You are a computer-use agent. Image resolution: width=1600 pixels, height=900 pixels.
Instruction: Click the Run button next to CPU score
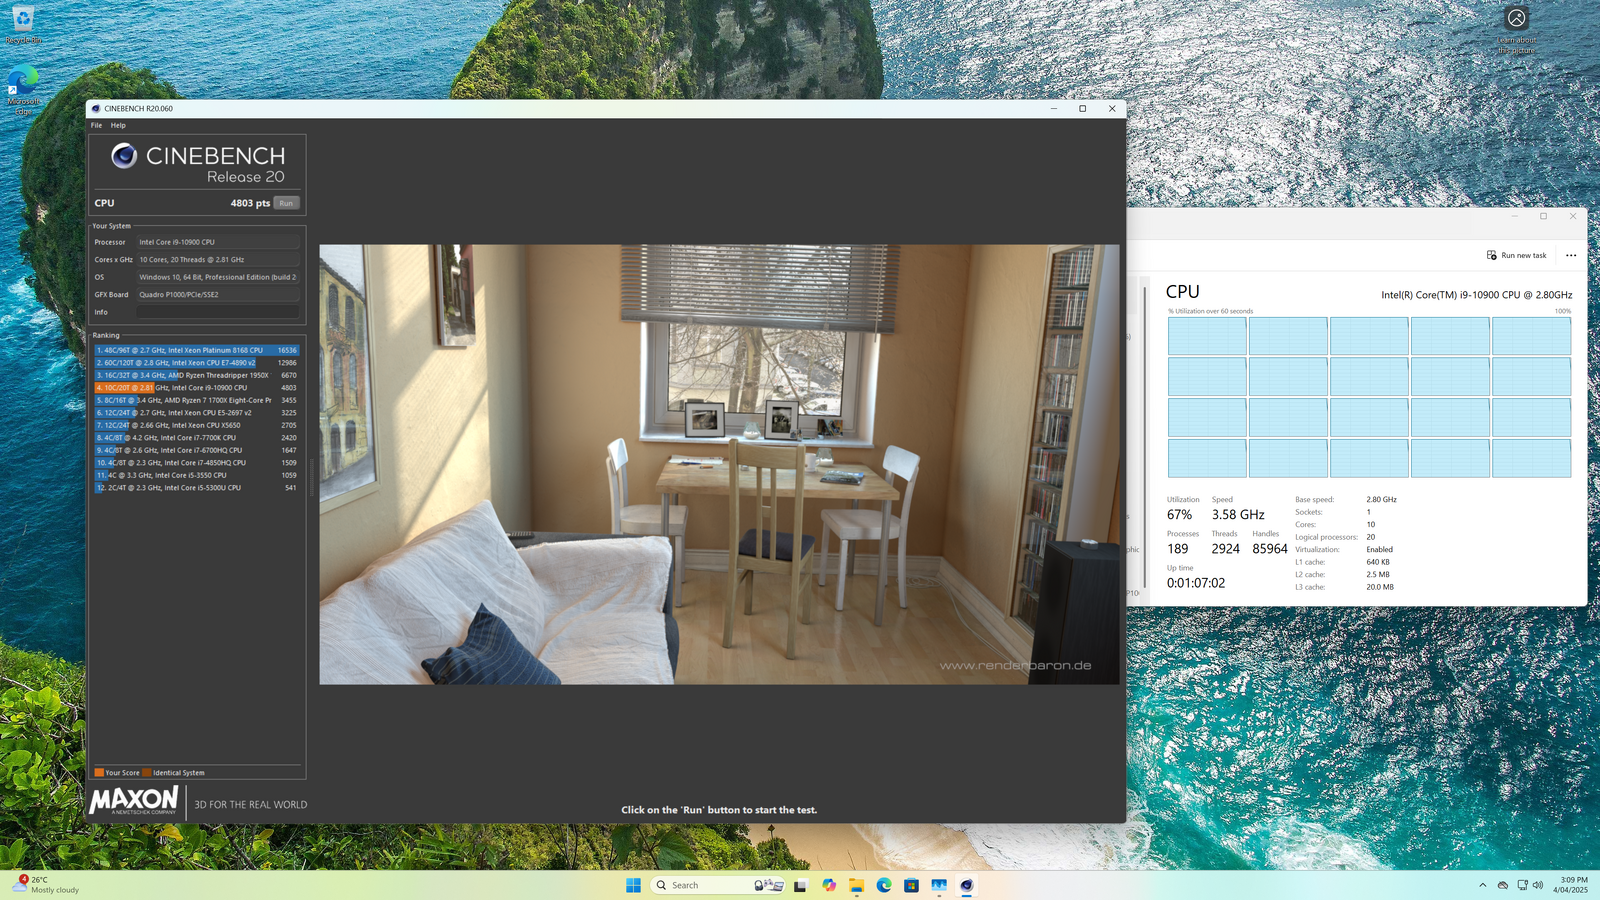[x=286, y=203]
